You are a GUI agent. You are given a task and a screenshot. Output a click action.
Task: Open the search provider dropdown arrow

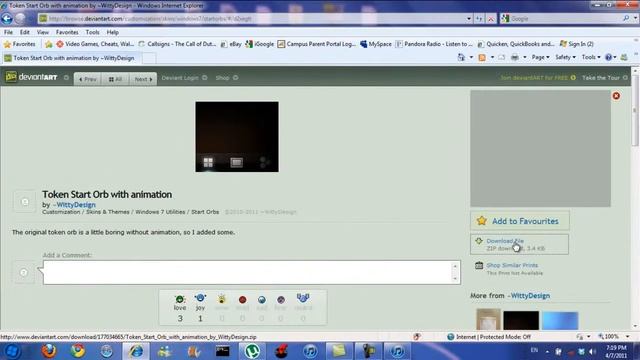[635, 18]
